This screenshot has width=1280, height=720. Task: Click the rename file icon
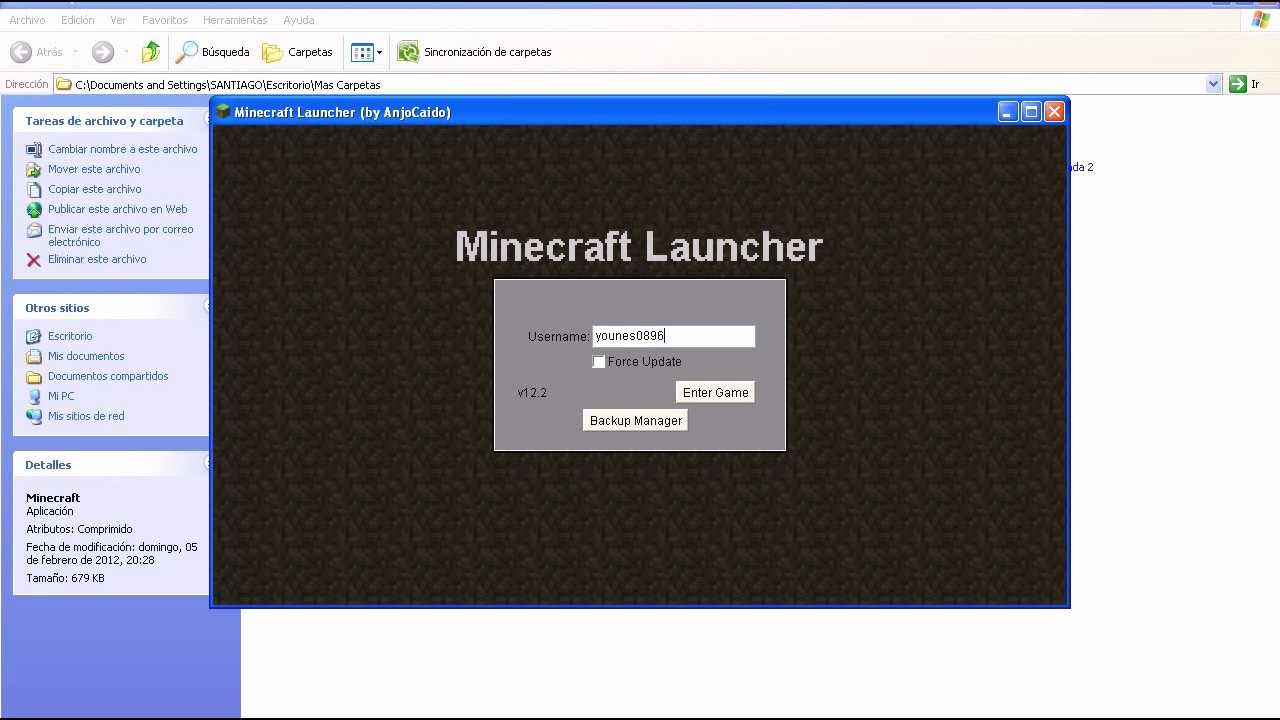pos(34,150)
